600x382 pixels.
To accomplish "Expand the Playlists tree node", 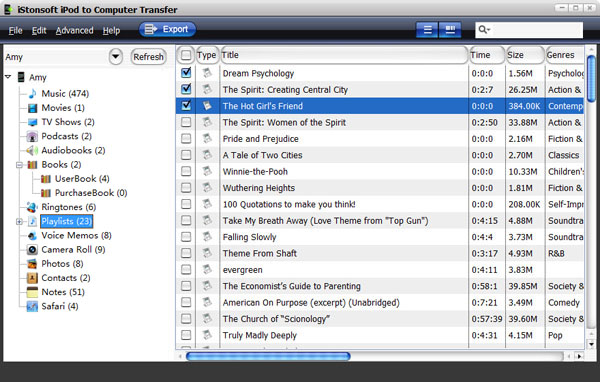I will coord(19,222).
